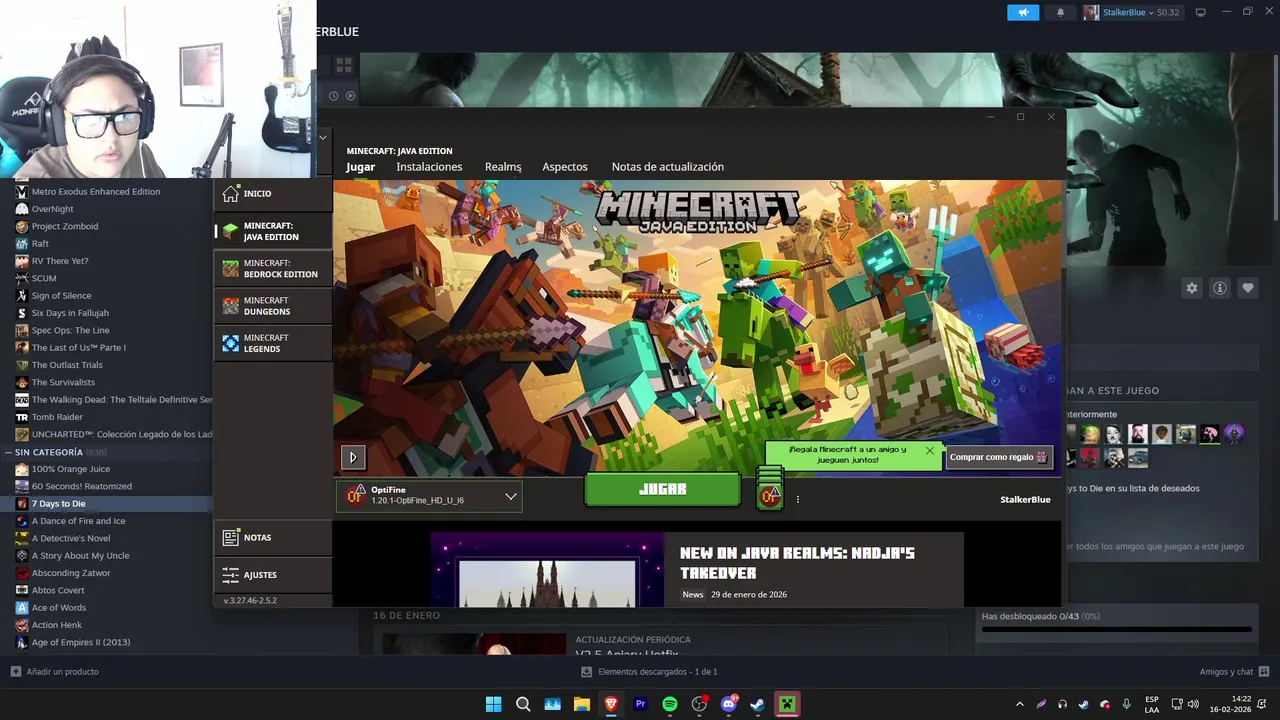Switch to Notas de actualización tab
This screenshot has width=1280, height=720.
point(667,167)
